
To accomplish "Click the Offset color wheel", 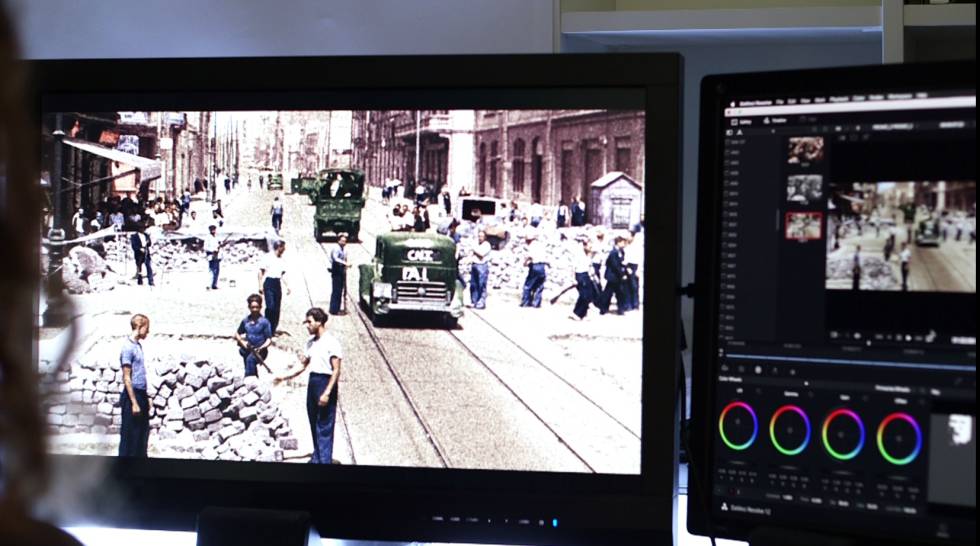I will click(x=899, y=438).
